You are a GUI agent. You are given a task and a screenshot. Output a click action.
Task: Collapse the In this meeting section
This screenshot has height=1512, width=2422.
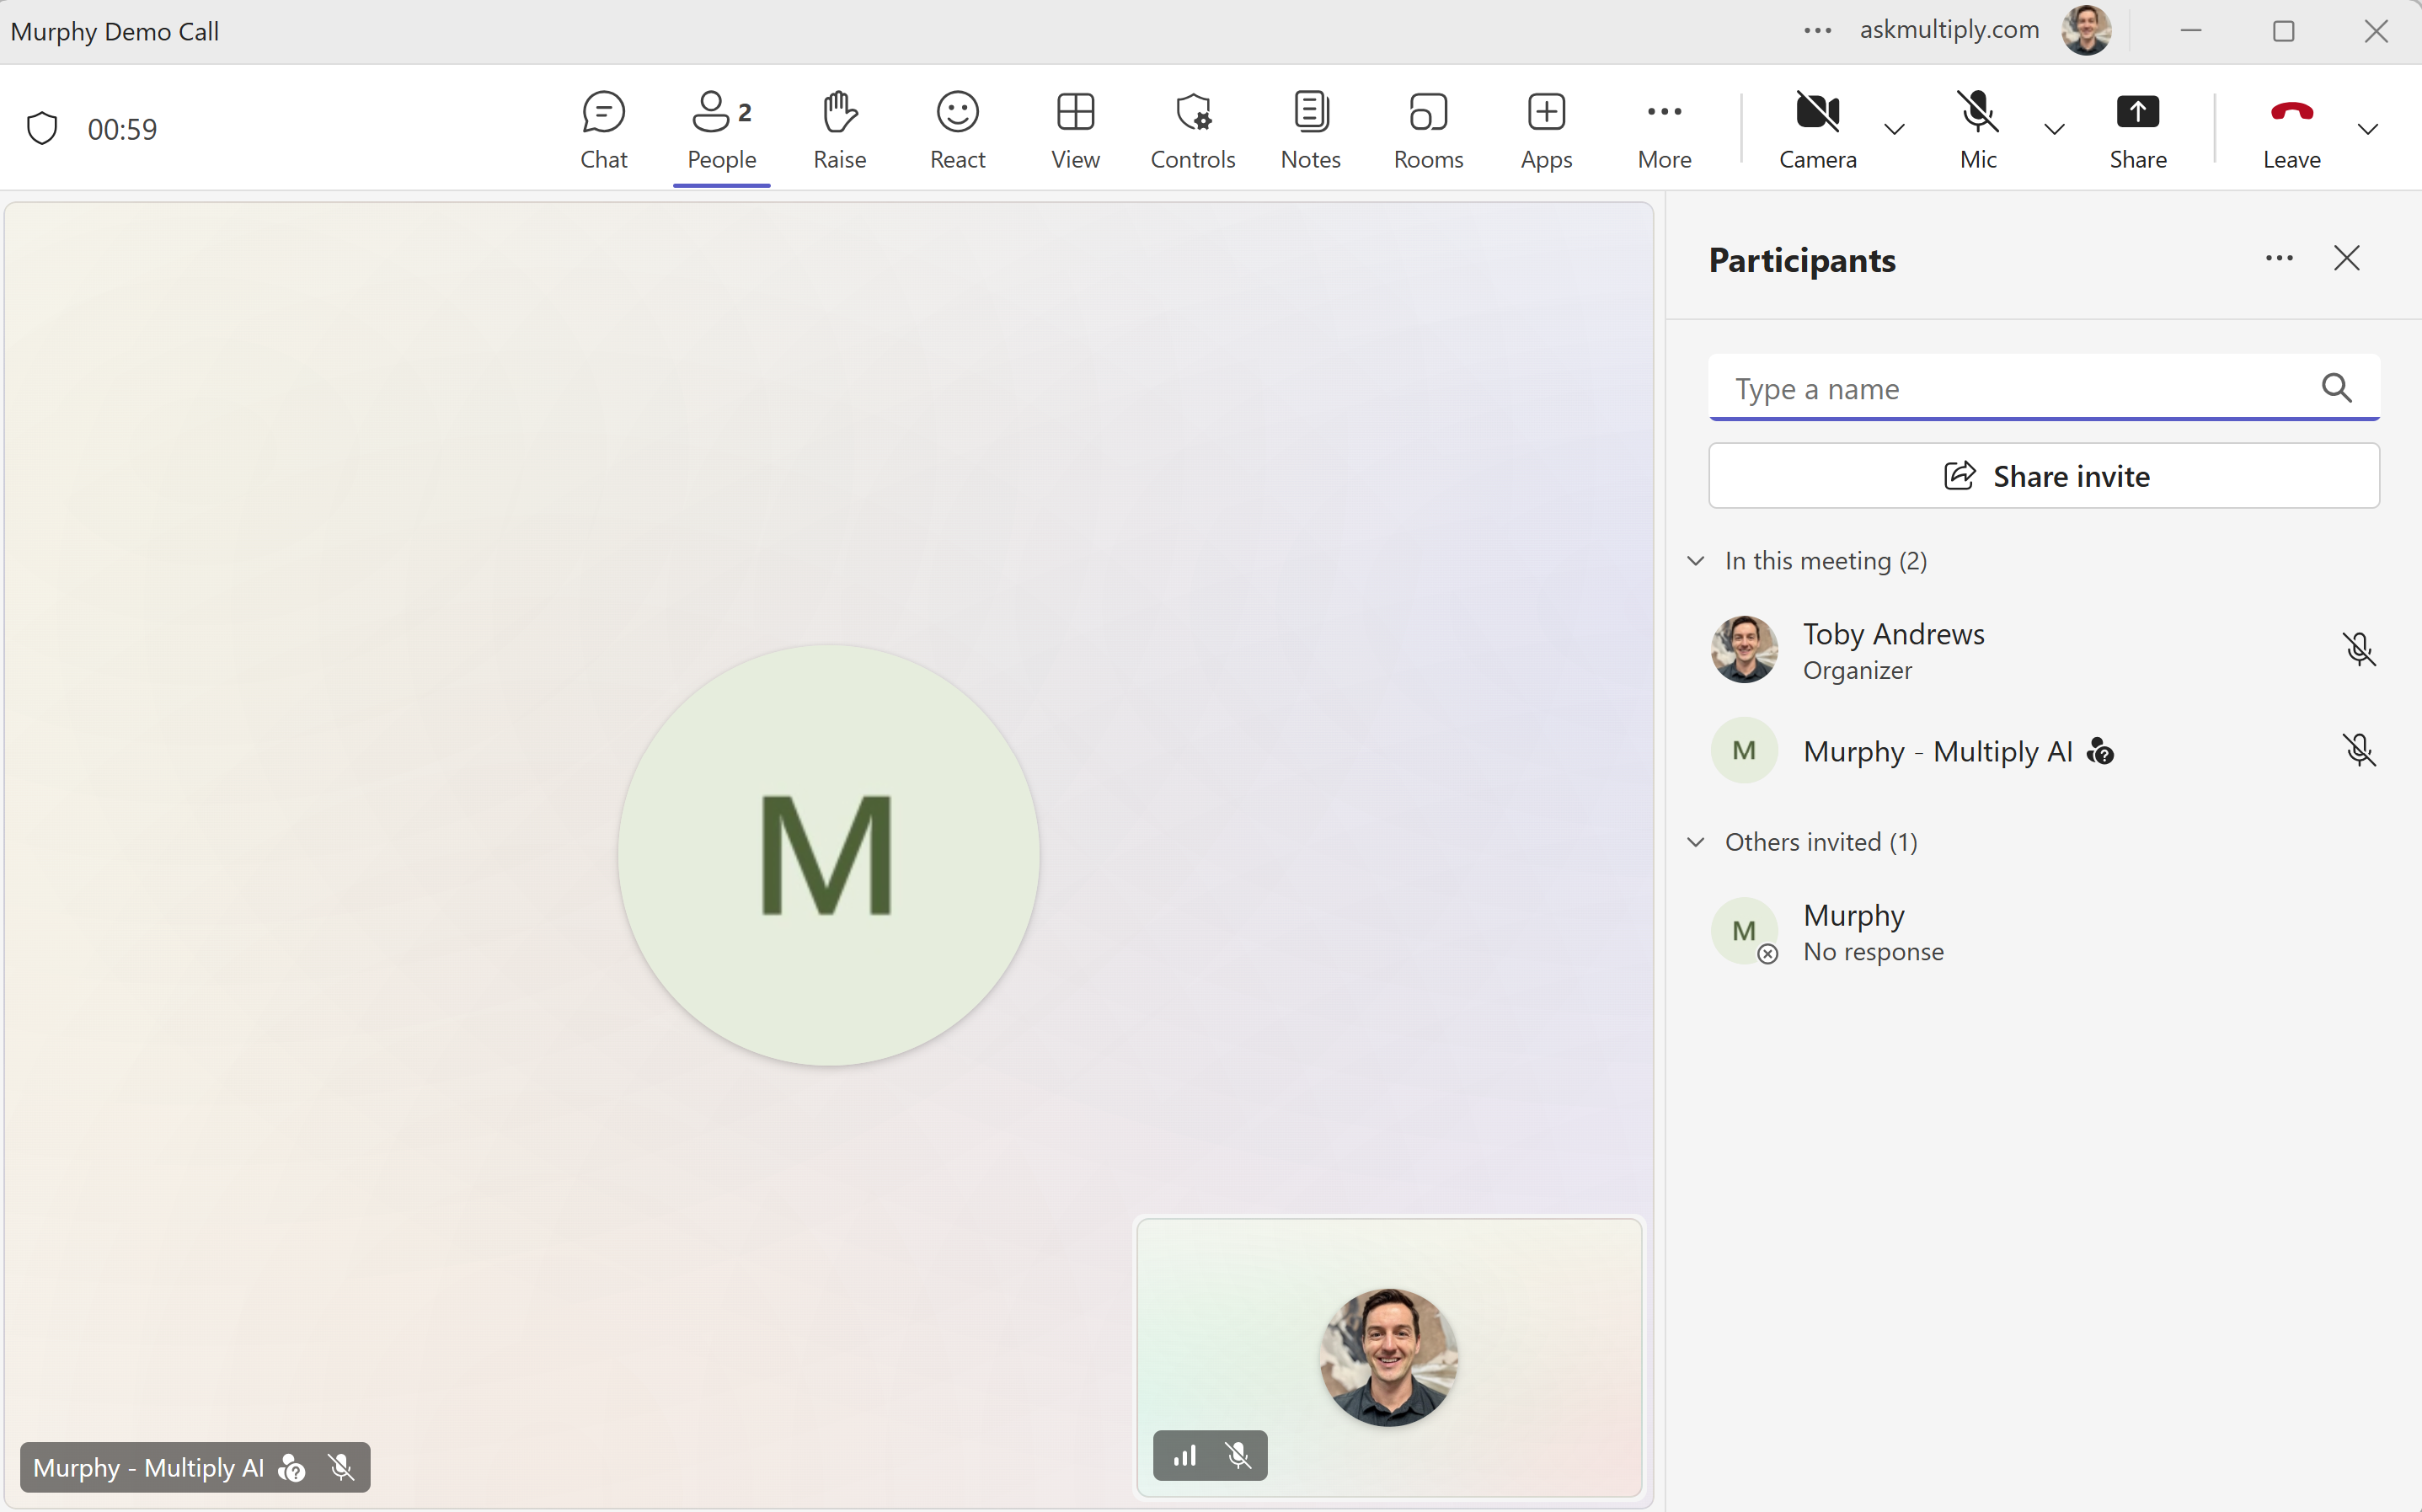(1695, 561)
